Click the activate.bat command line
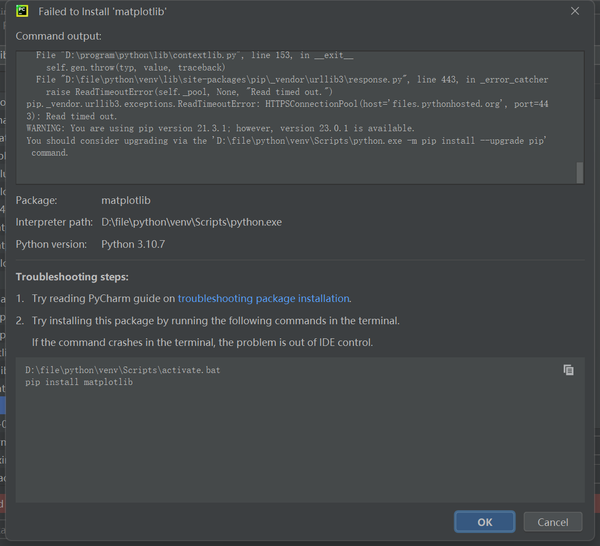 coord(122,370)
